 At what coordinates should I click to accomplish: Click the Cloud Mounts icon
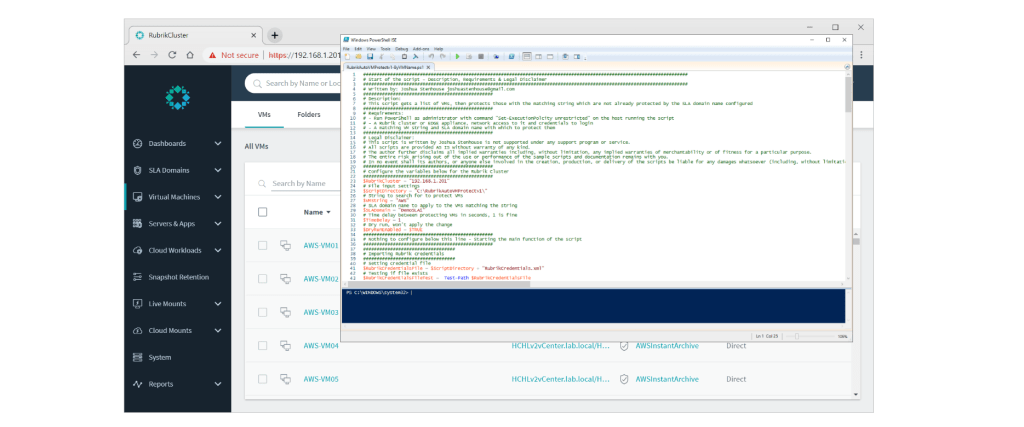click(x=137, y=331)
